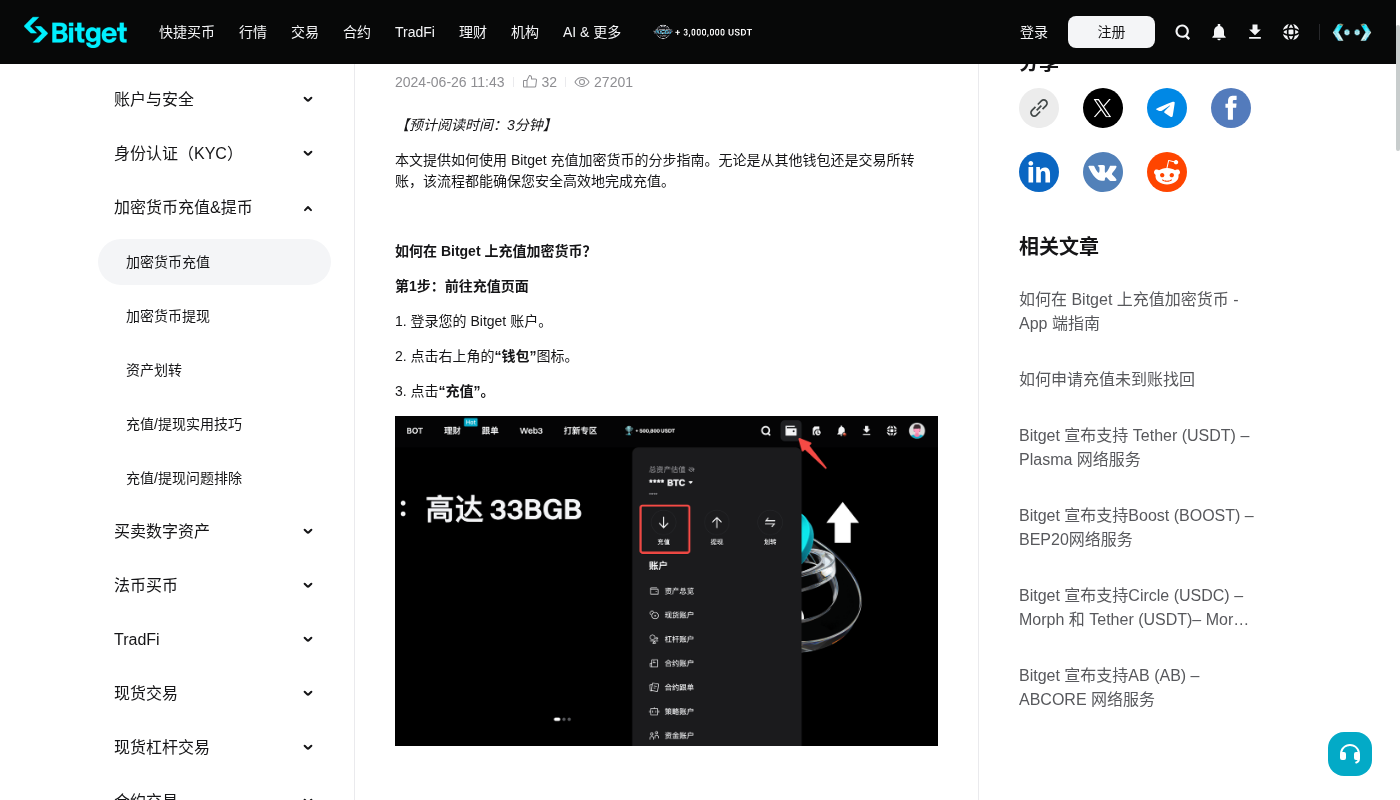Click the 注册 button

point(1111,32)
